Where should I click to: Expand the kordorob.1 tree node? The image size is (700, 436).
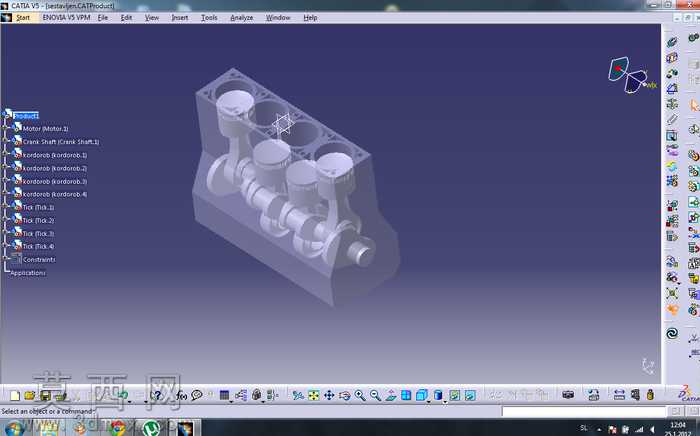[5, 154]
